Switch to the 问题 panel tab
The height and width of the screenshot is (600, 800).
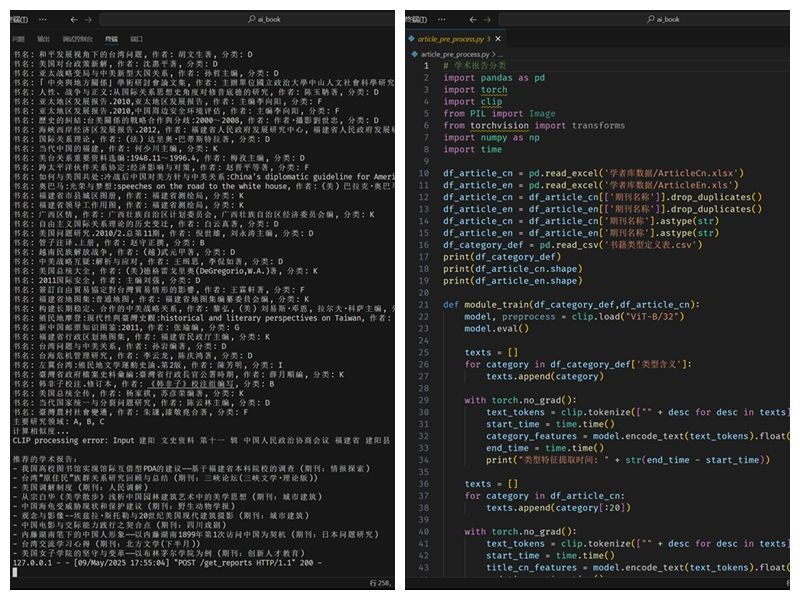[18, 39]
